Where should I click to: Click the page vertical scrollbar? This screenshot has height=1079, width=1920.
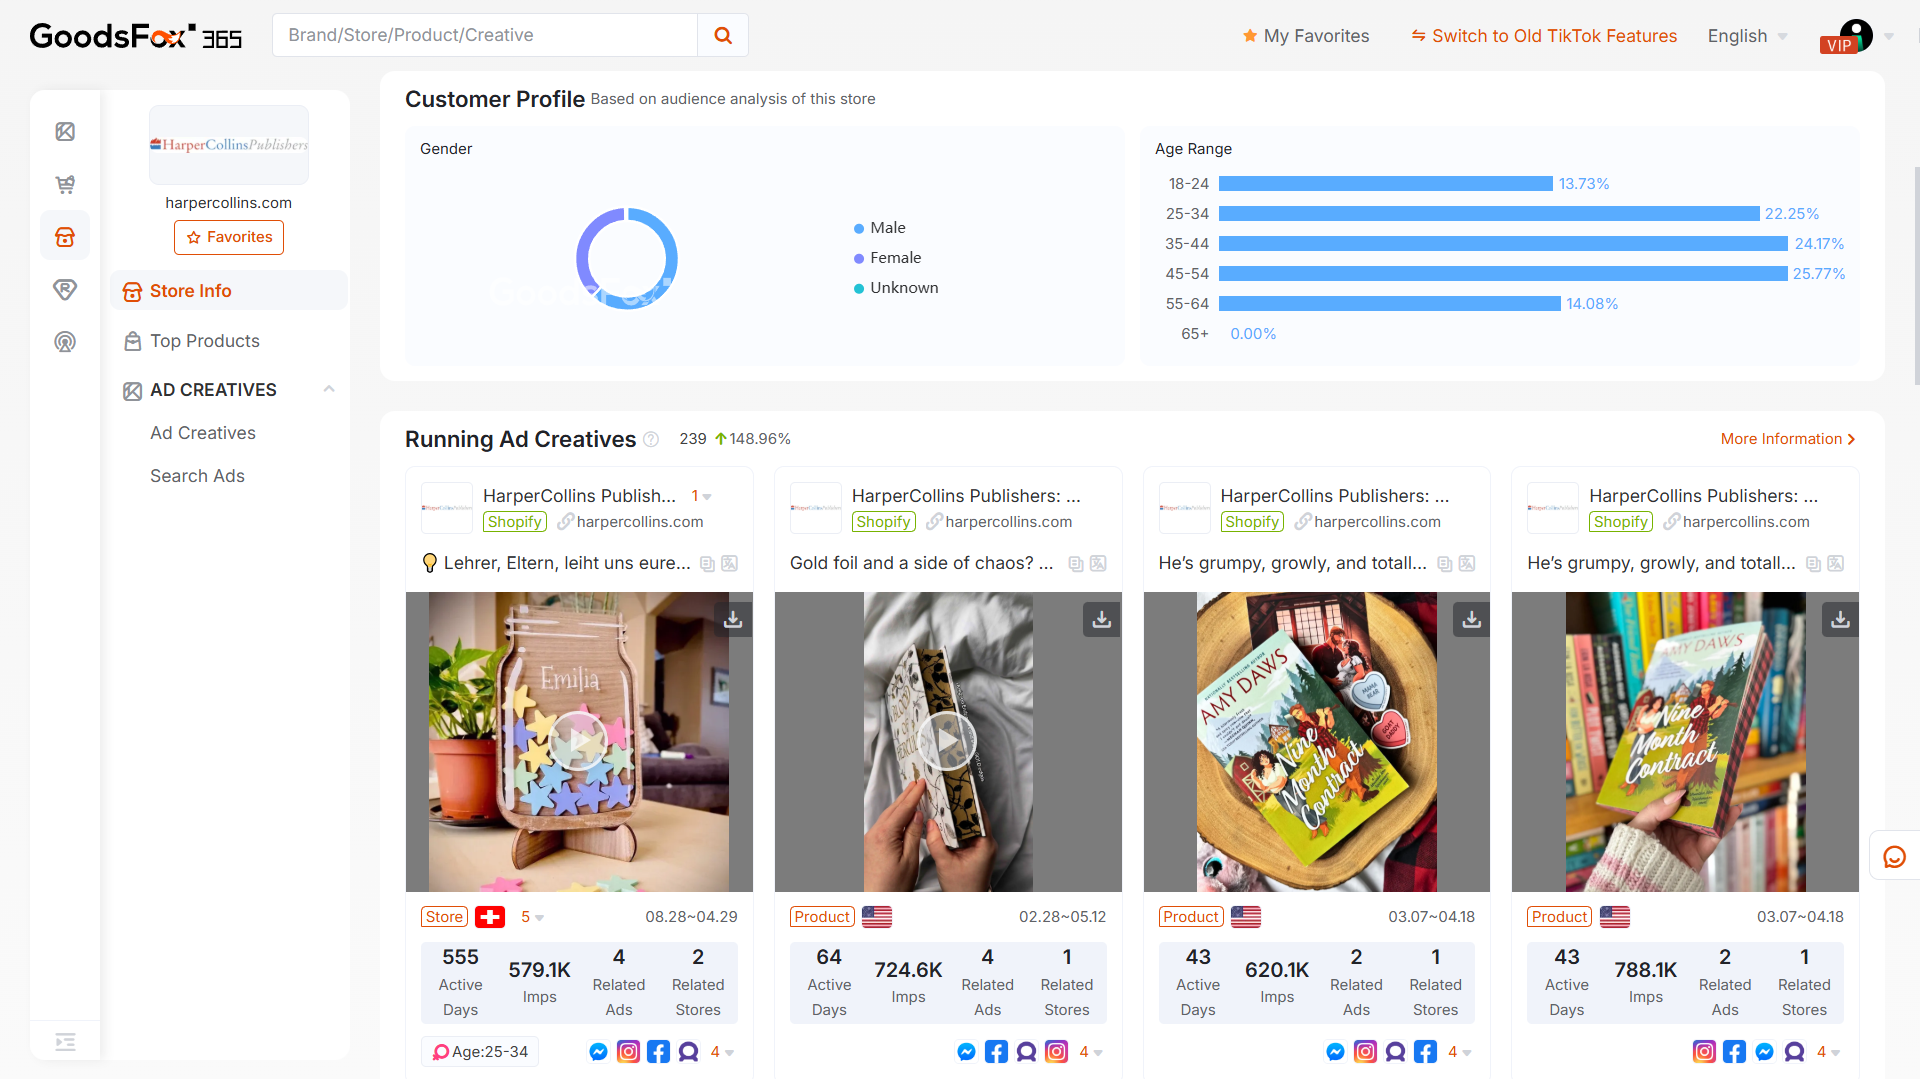[1915, 275]
